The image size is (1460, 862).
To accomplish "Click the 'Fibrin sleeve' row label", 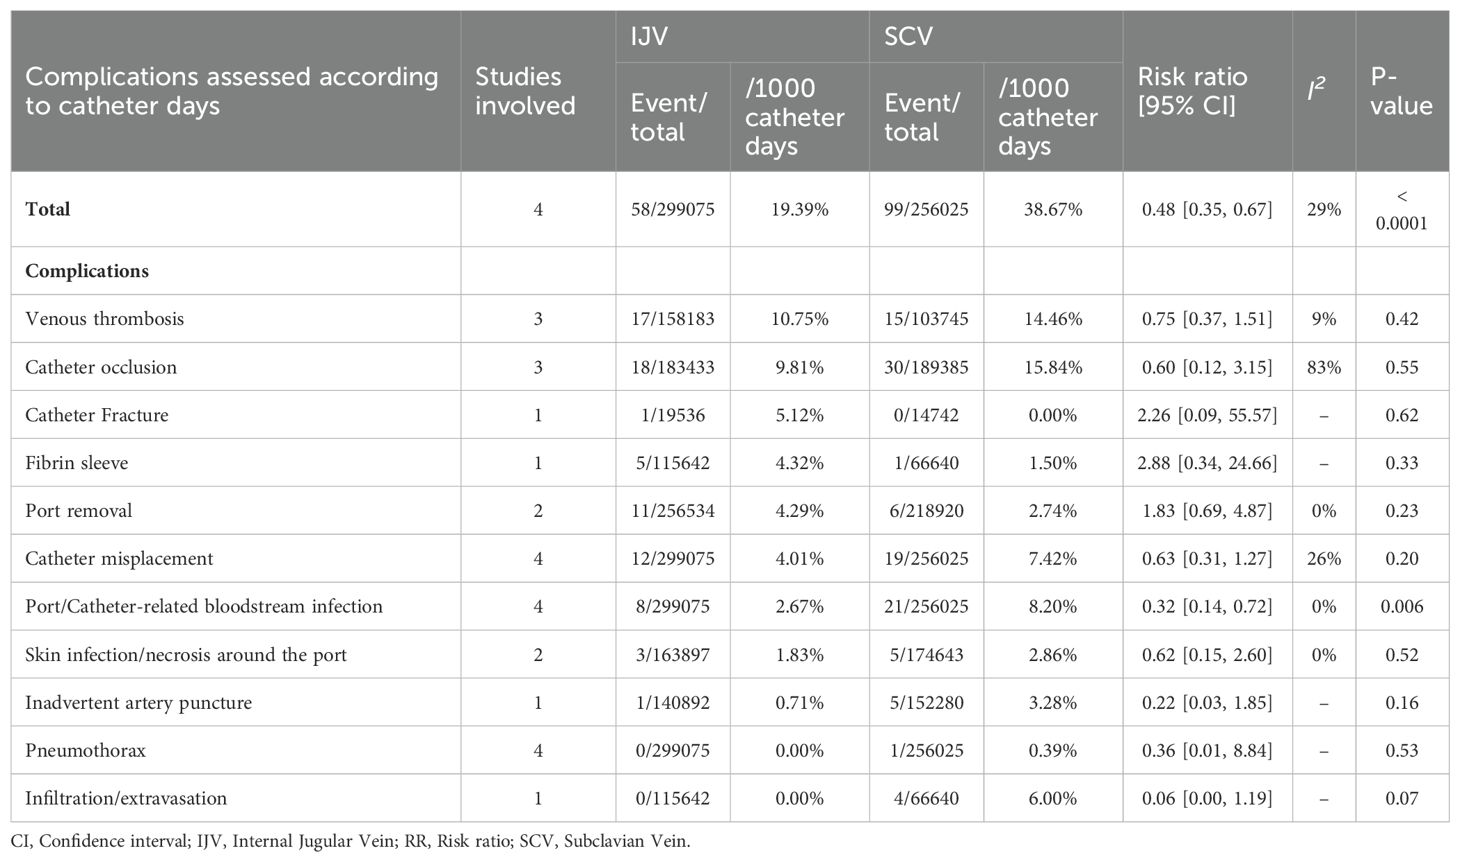I will pos(77,463).
